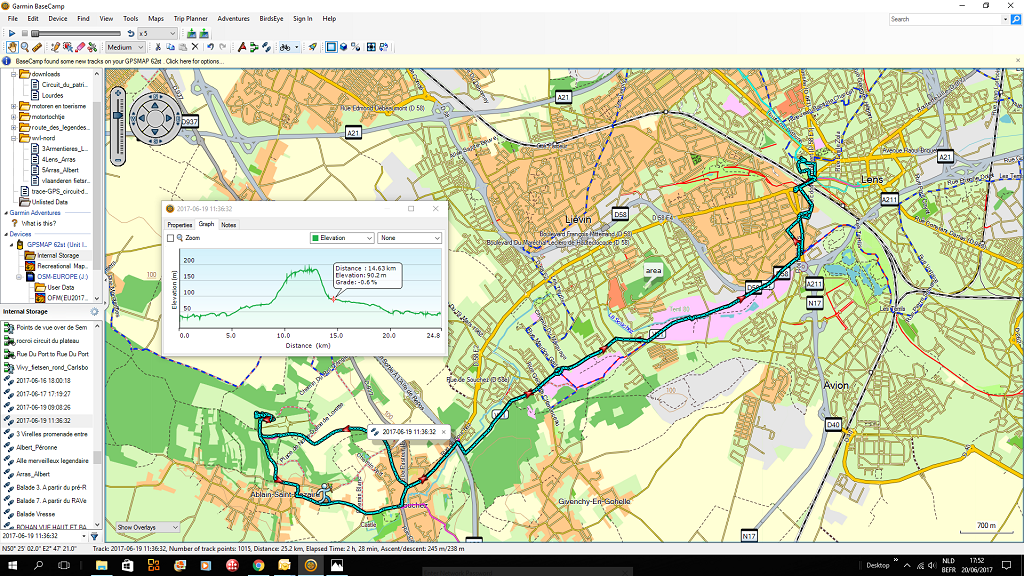Open the Trip Planner menu
Image resolution: width=1024 pixels, height=576 pixels.
[x=190, y=19]
